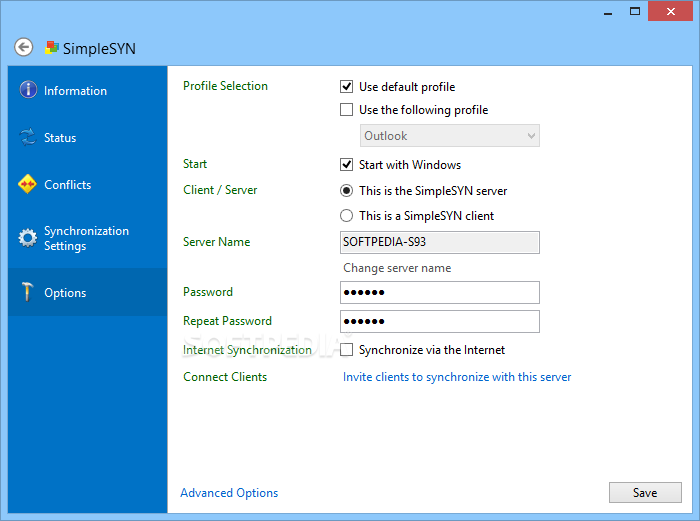
Task: Select This is the SimpleSYN server
Action: (x=346, y=191)
